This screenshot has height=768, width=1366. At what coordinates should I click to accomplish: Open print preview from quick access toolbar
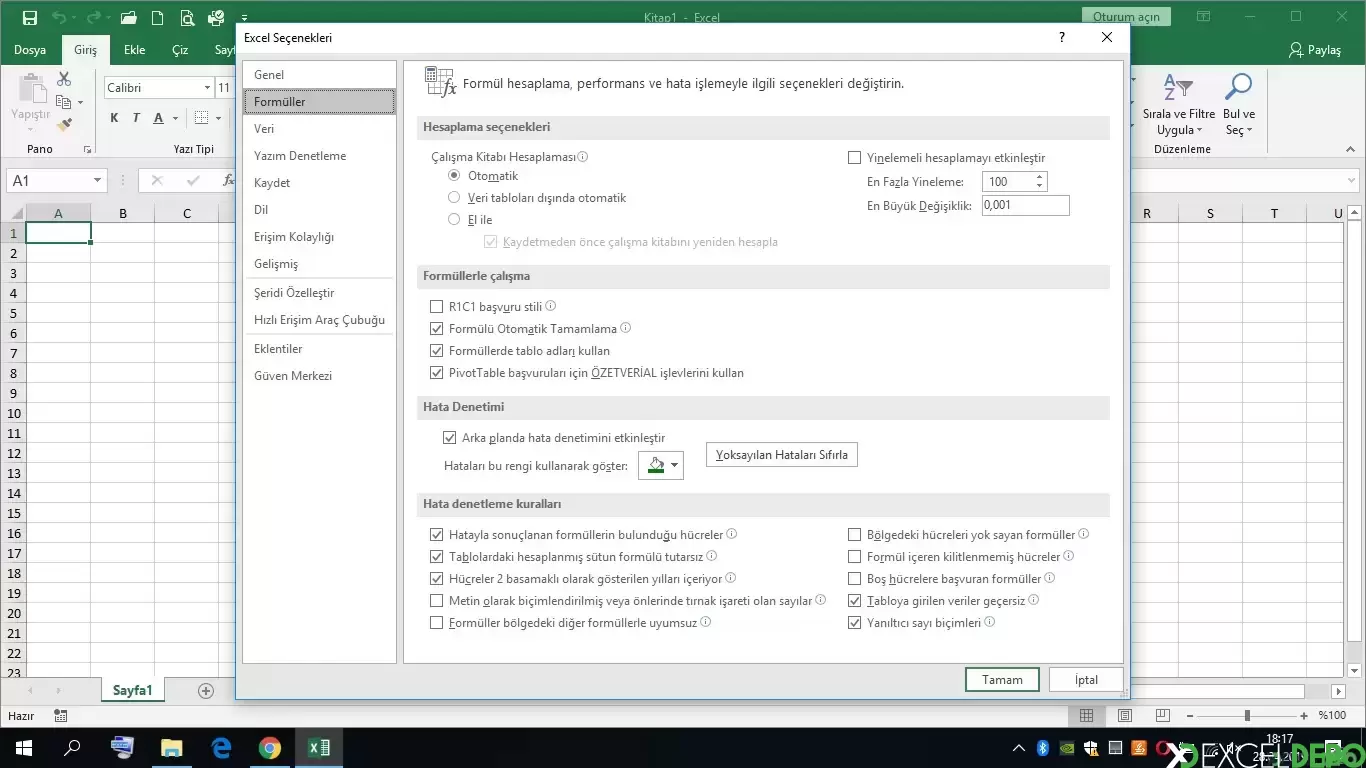(x=187, y=18)
